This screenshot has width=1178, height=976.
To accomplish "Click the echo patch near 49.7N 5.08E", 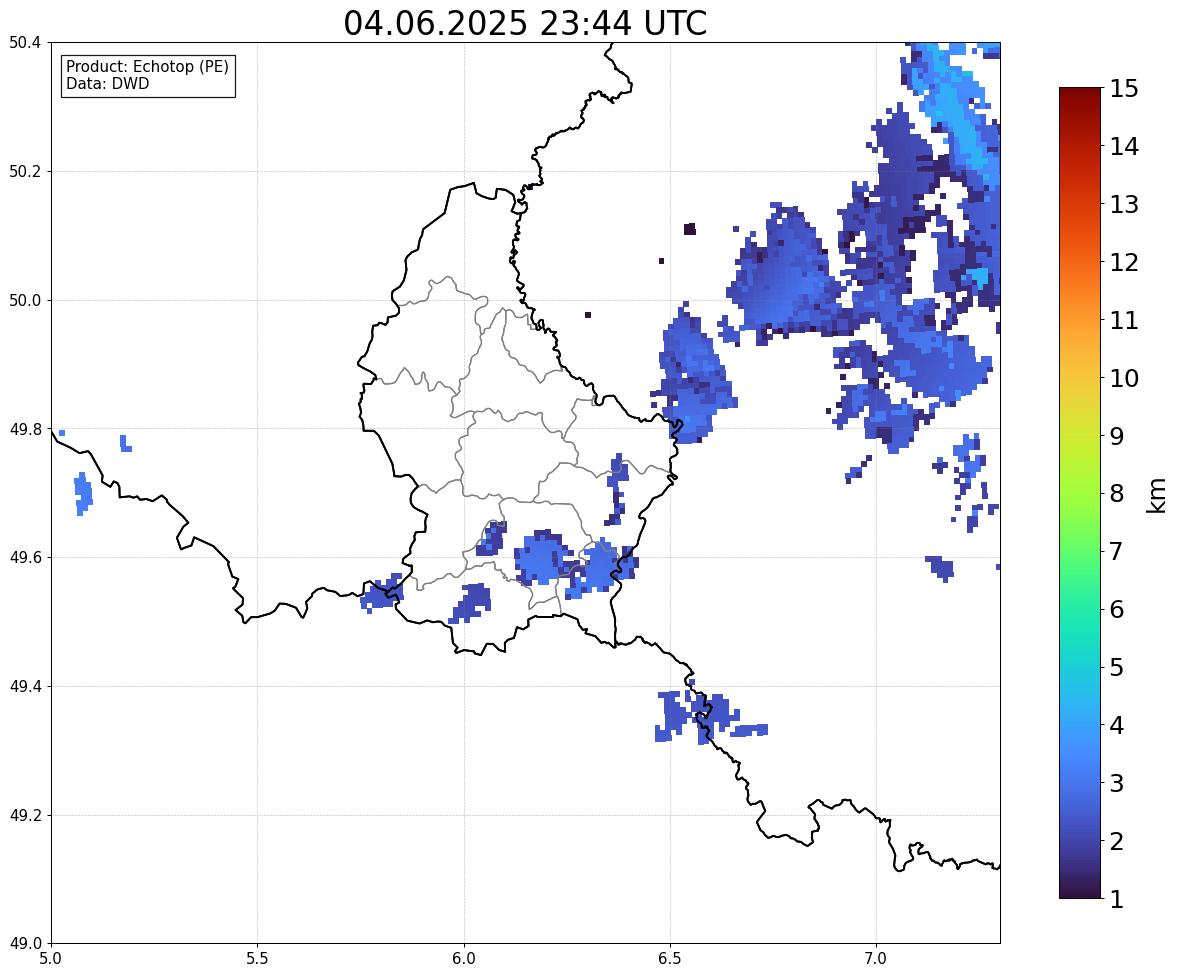I will (x=83, y=494).
